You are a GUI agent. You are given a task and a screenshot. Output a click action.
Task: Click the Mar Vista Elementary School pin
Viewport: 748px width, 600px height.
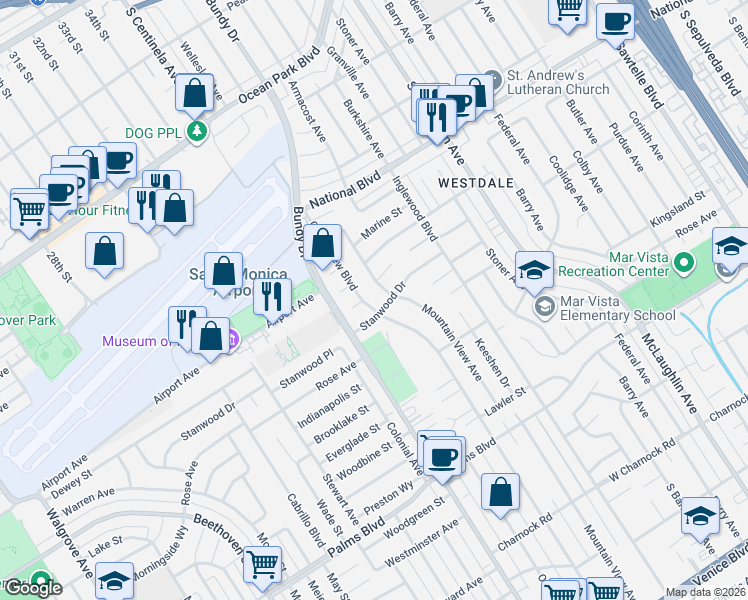coord(544,307)
